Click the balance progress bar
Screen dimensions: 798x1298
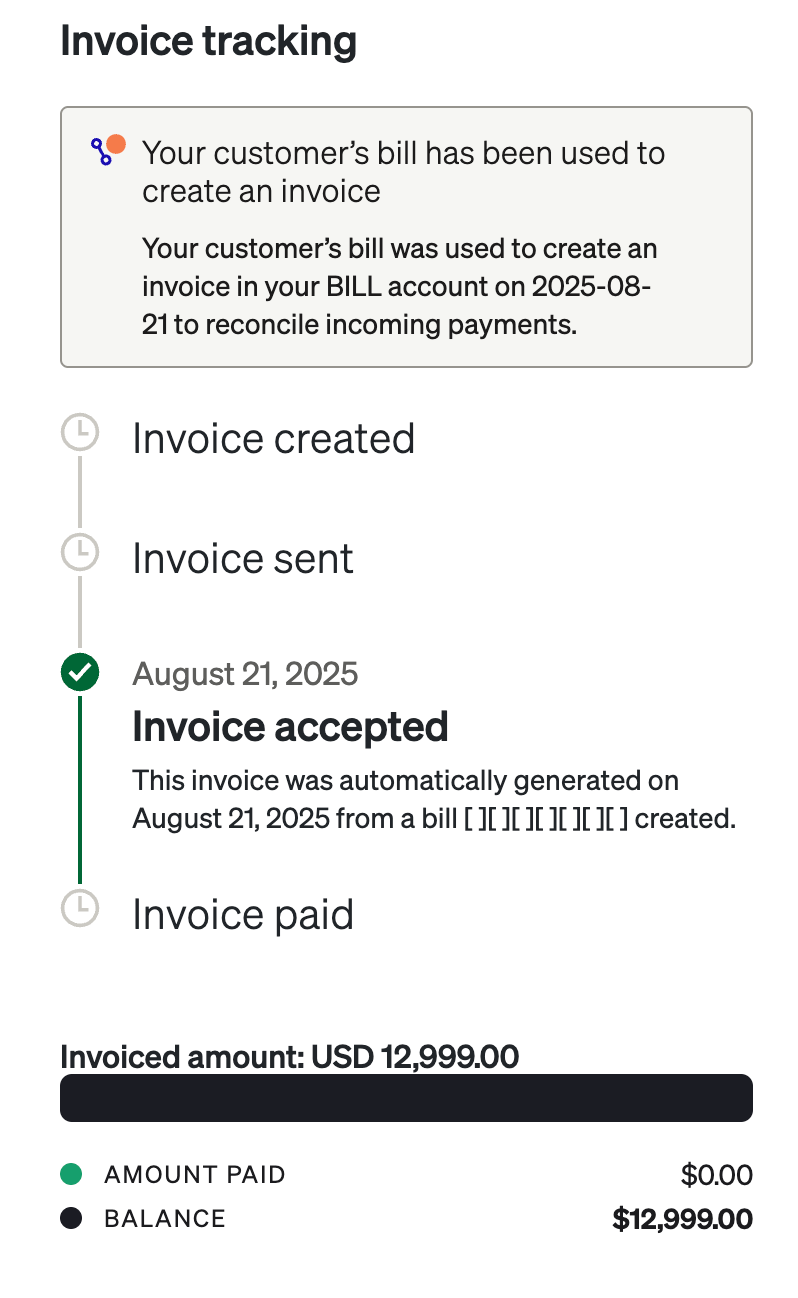tap(406, 1097)
